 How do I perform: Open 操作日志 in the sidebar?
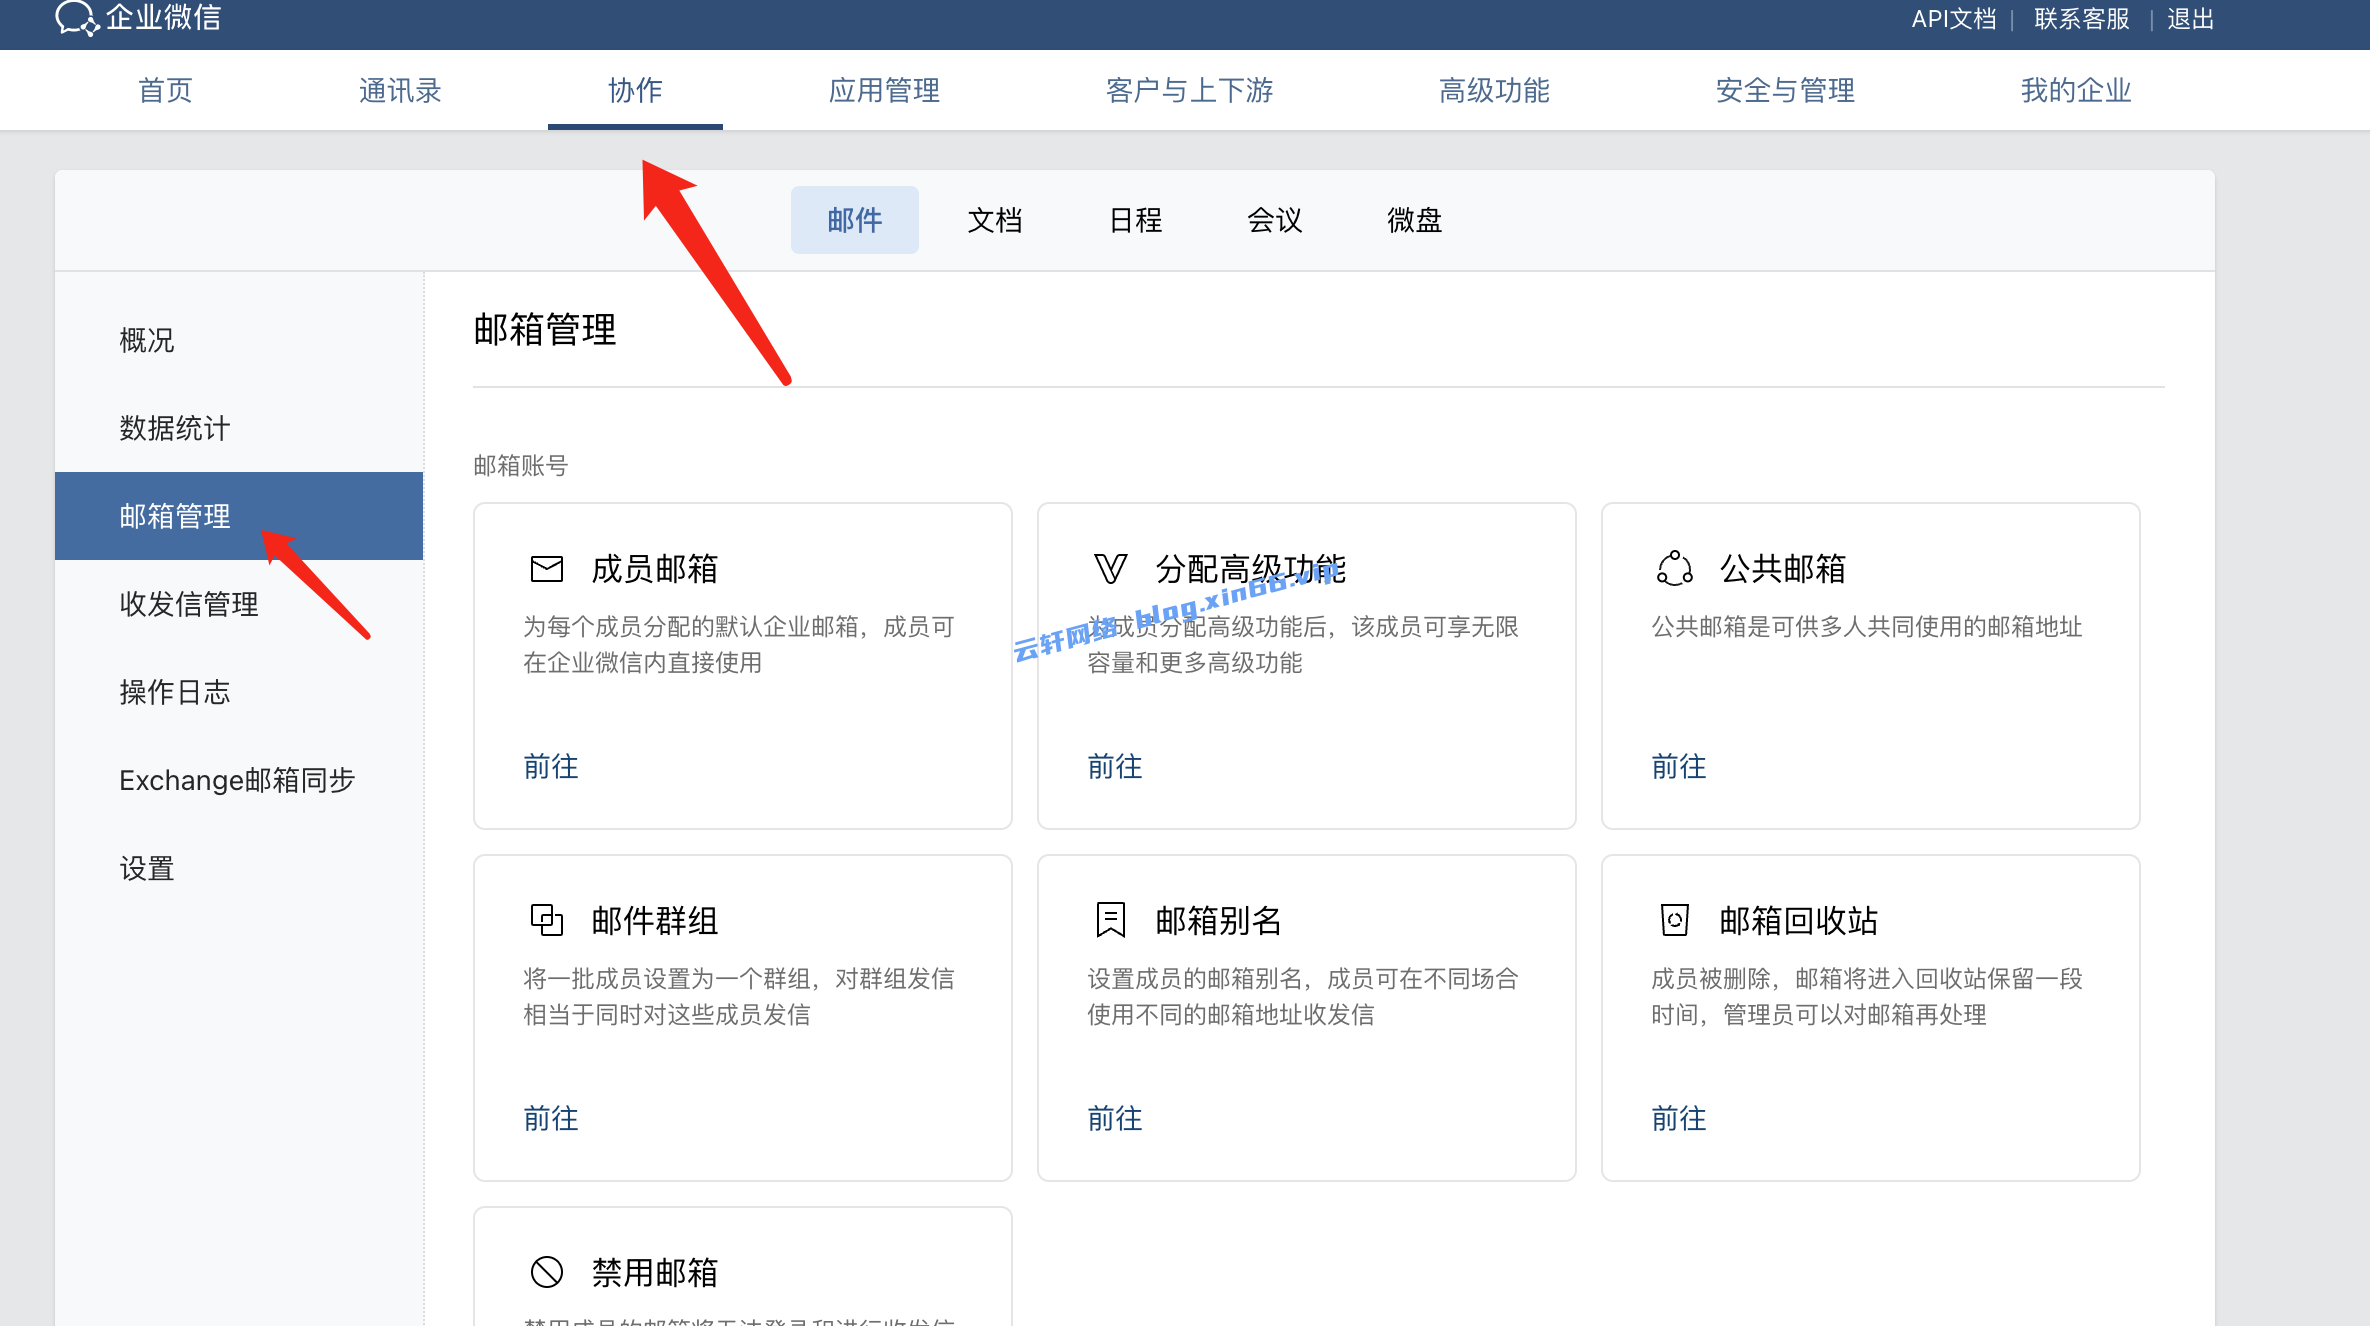point(239,692)
